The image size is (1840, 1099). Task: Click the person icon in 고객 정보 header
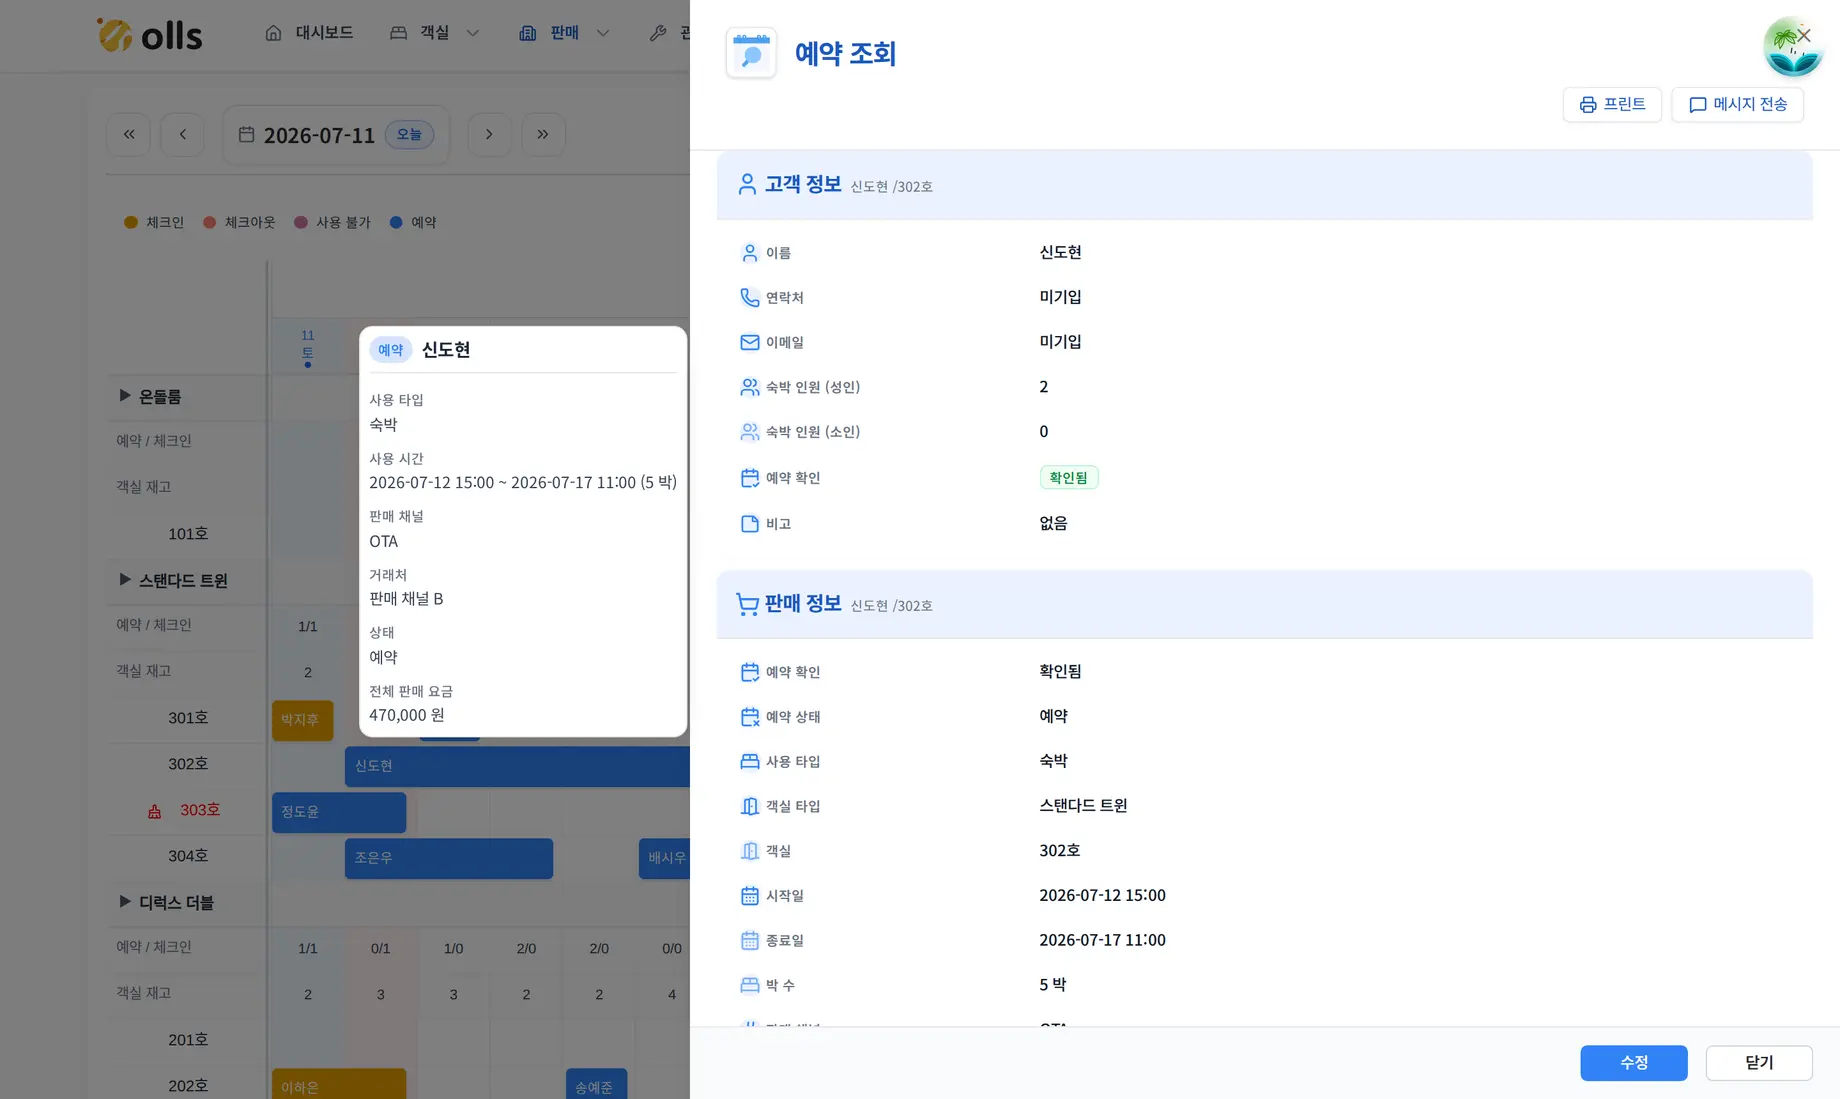(747, 184)
